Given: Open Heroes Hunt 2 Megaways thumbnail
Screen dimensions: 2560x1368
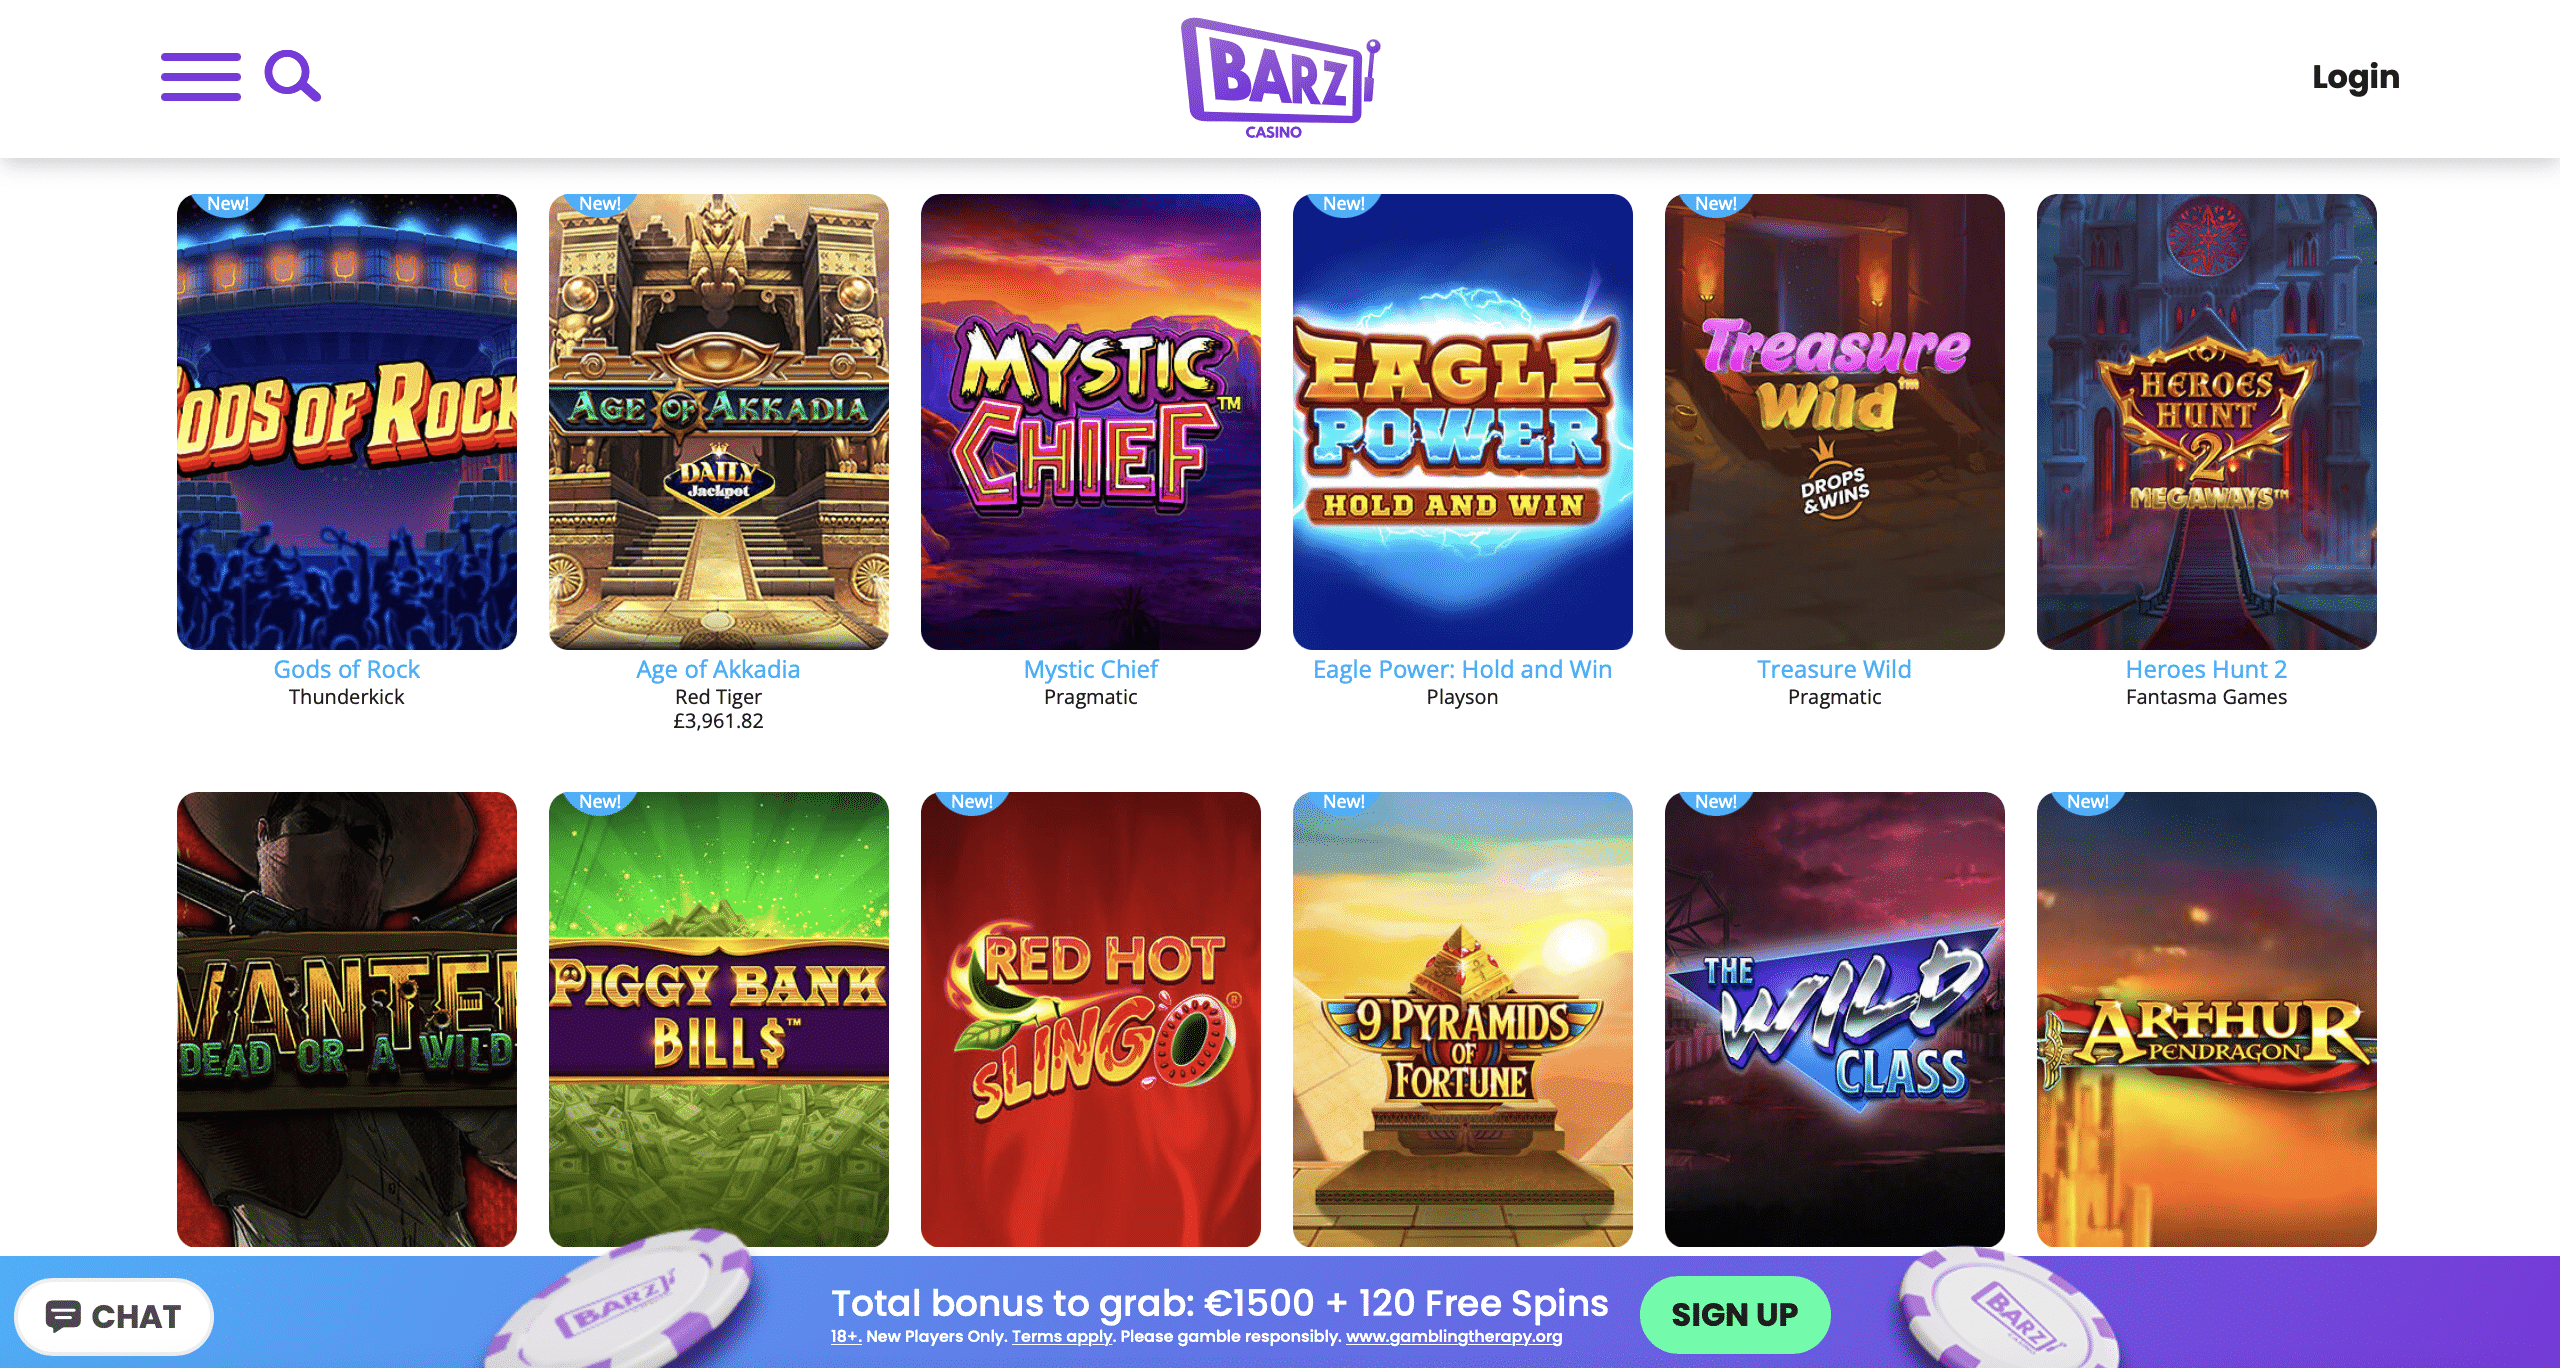Looking at the screenshot, I should pyautogui.click(x=2207, y=421).
